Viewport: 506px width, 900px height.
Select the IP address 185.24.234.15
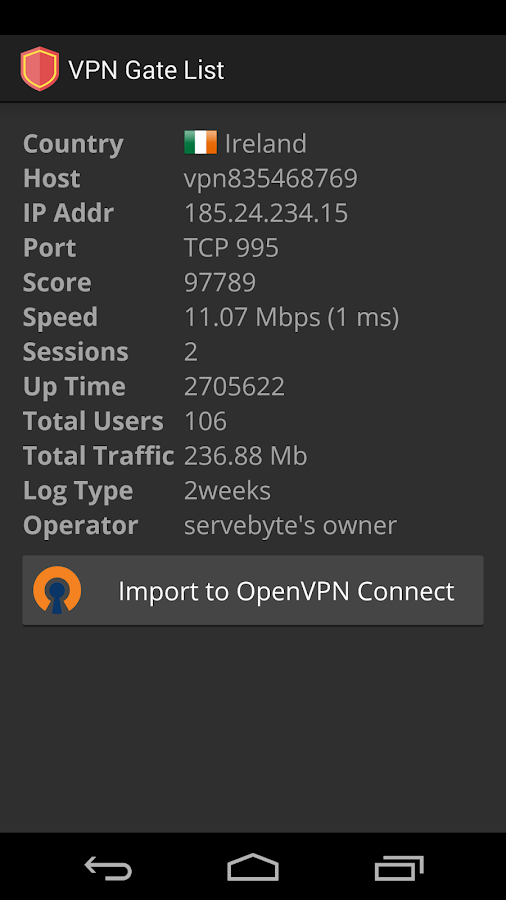click(266, 213)
